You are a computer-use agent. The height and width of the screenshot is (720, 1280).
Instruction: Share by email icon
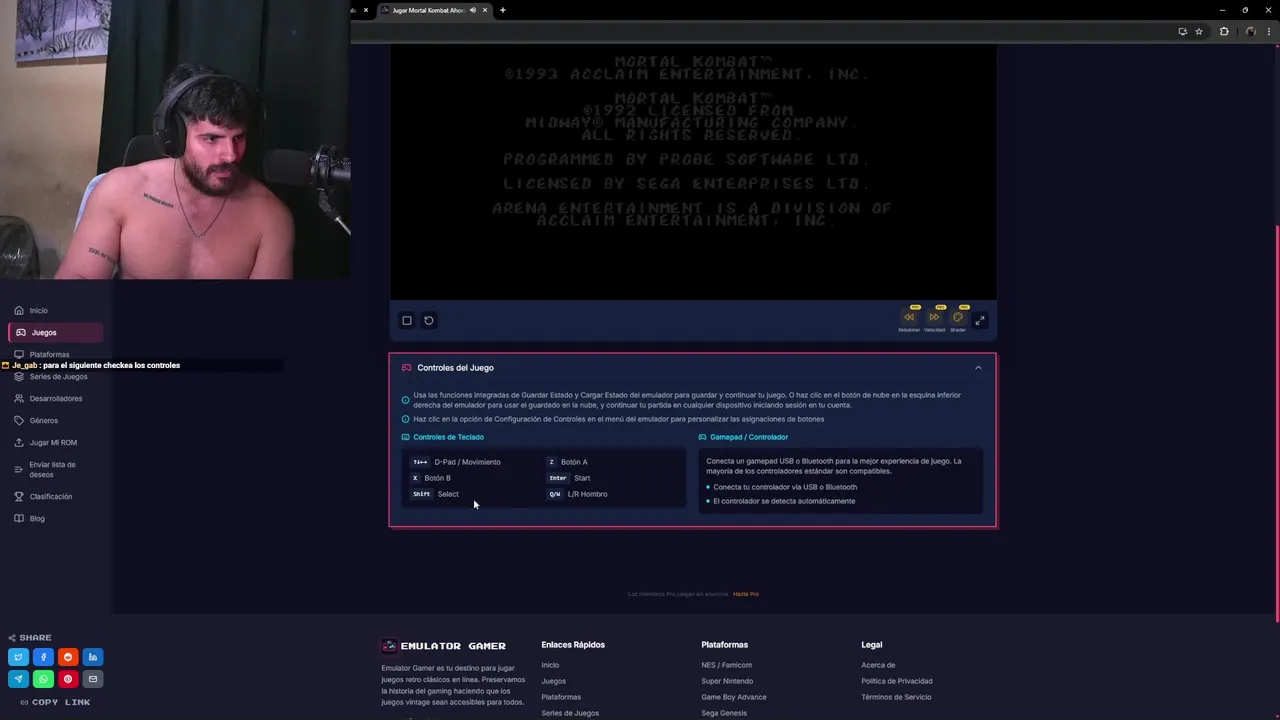click(93, 679)
